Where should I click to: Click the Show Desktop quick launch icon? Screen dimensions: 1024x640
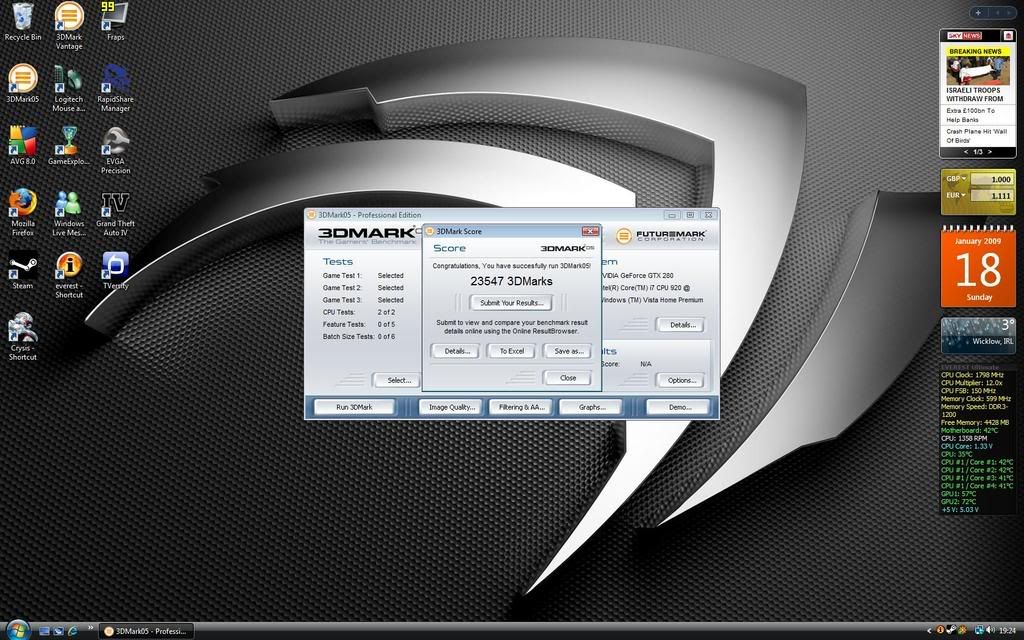[x=44, y=631]
